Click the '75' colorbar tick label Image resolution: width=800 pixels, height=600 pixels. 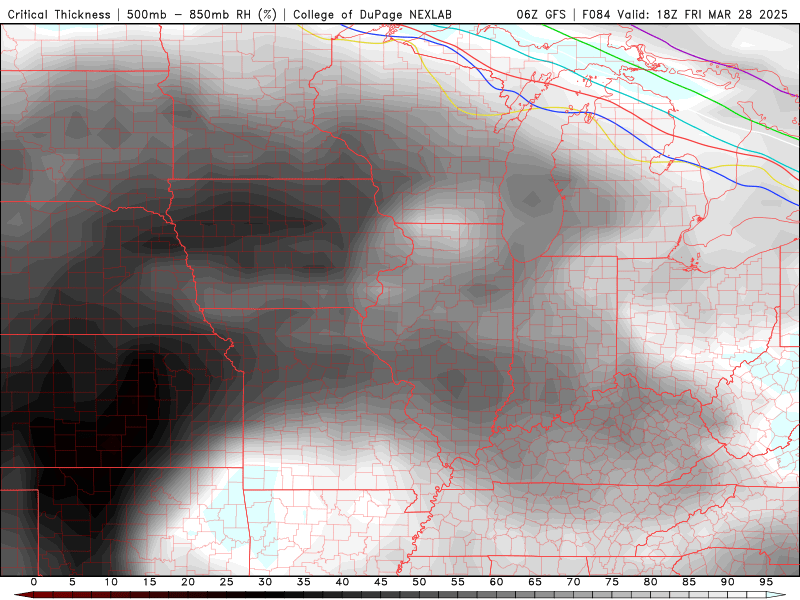click(x=612, y=582)
